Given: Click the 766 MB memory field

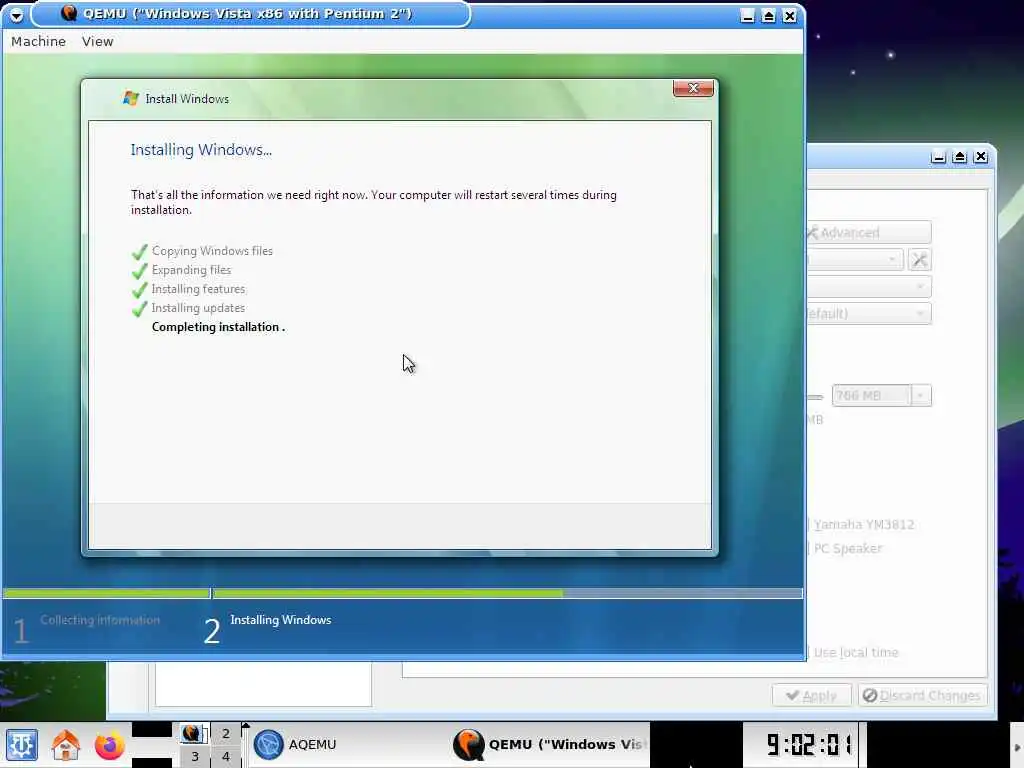Looking at the screenshot, I should click(871, 396).
